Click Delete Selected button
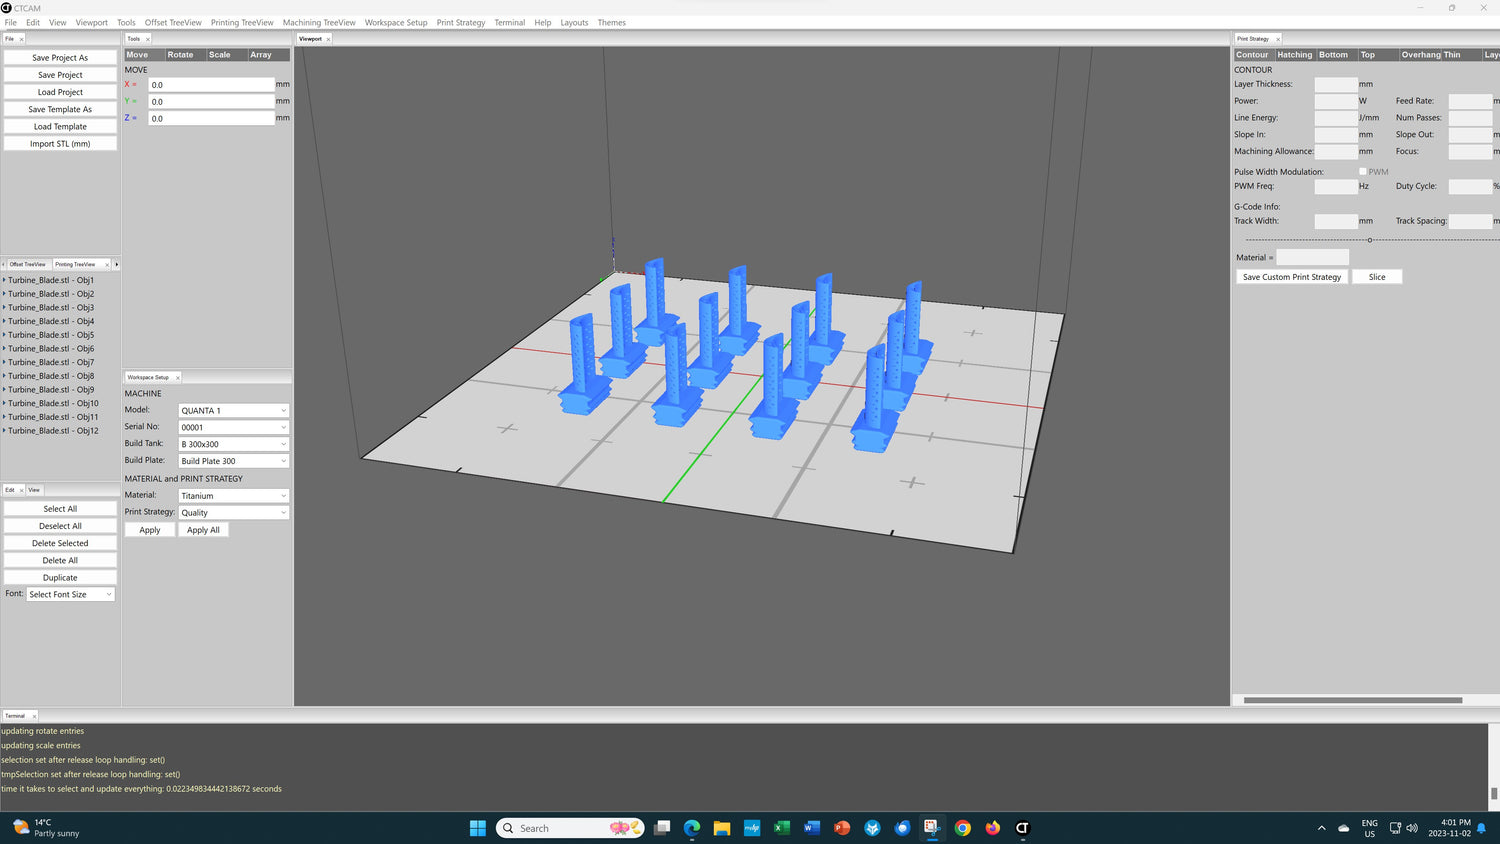Screen dimensions: 1500x844 point(60,543)
